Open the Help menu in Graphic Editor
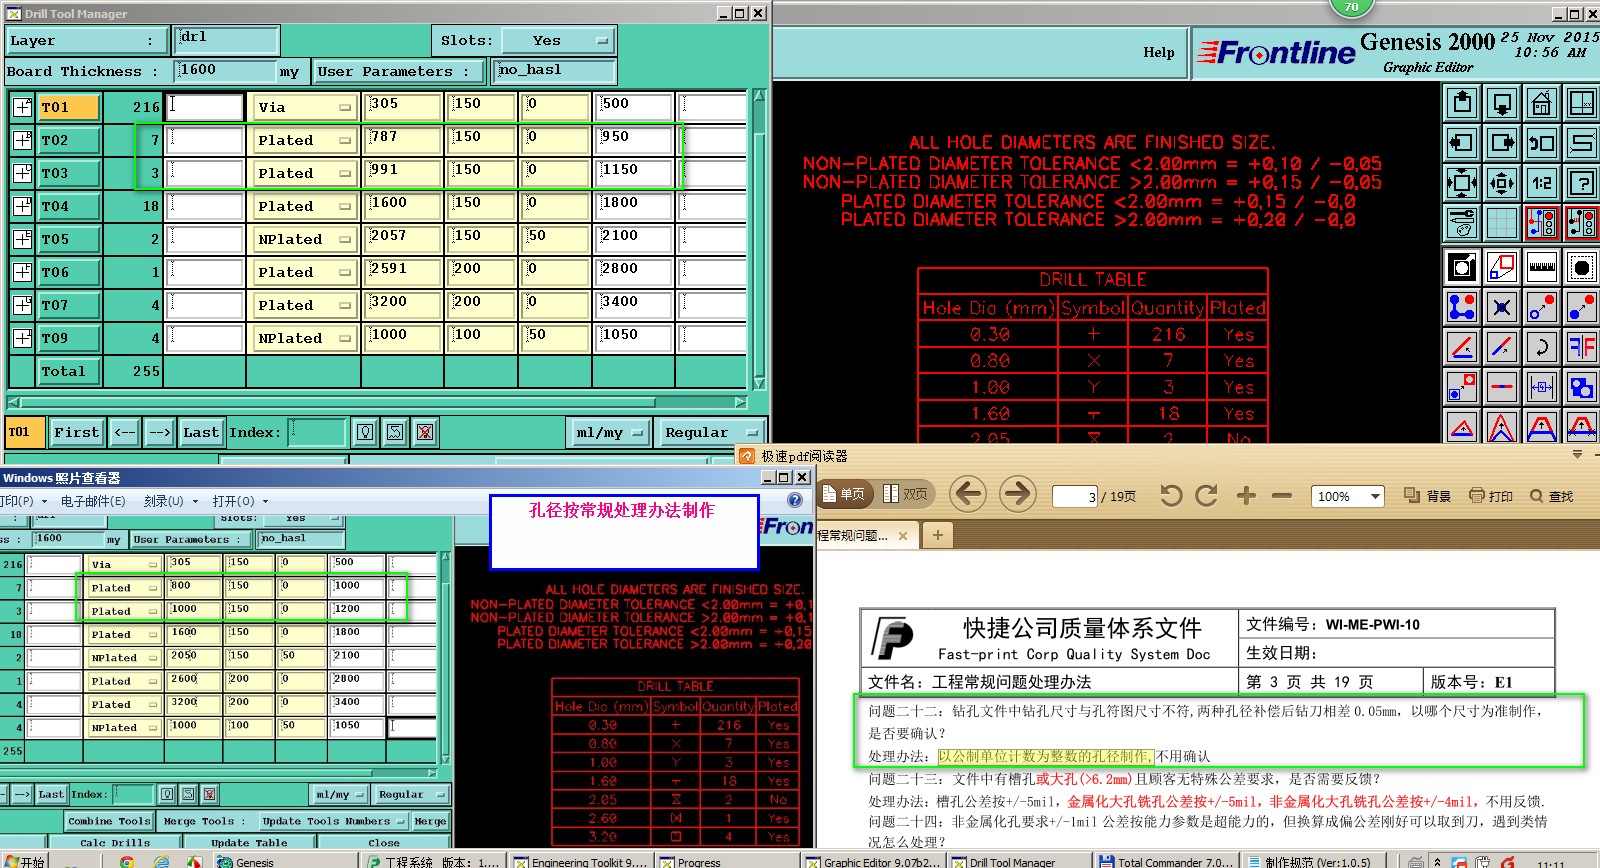This screenshot has height=868, width=1600. point(1159,52)
